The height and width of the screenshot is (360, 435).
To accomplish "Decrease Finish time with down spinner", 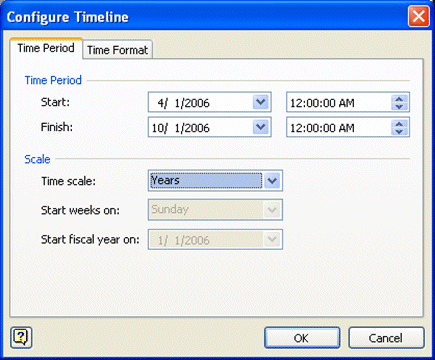I will (399, 131).
